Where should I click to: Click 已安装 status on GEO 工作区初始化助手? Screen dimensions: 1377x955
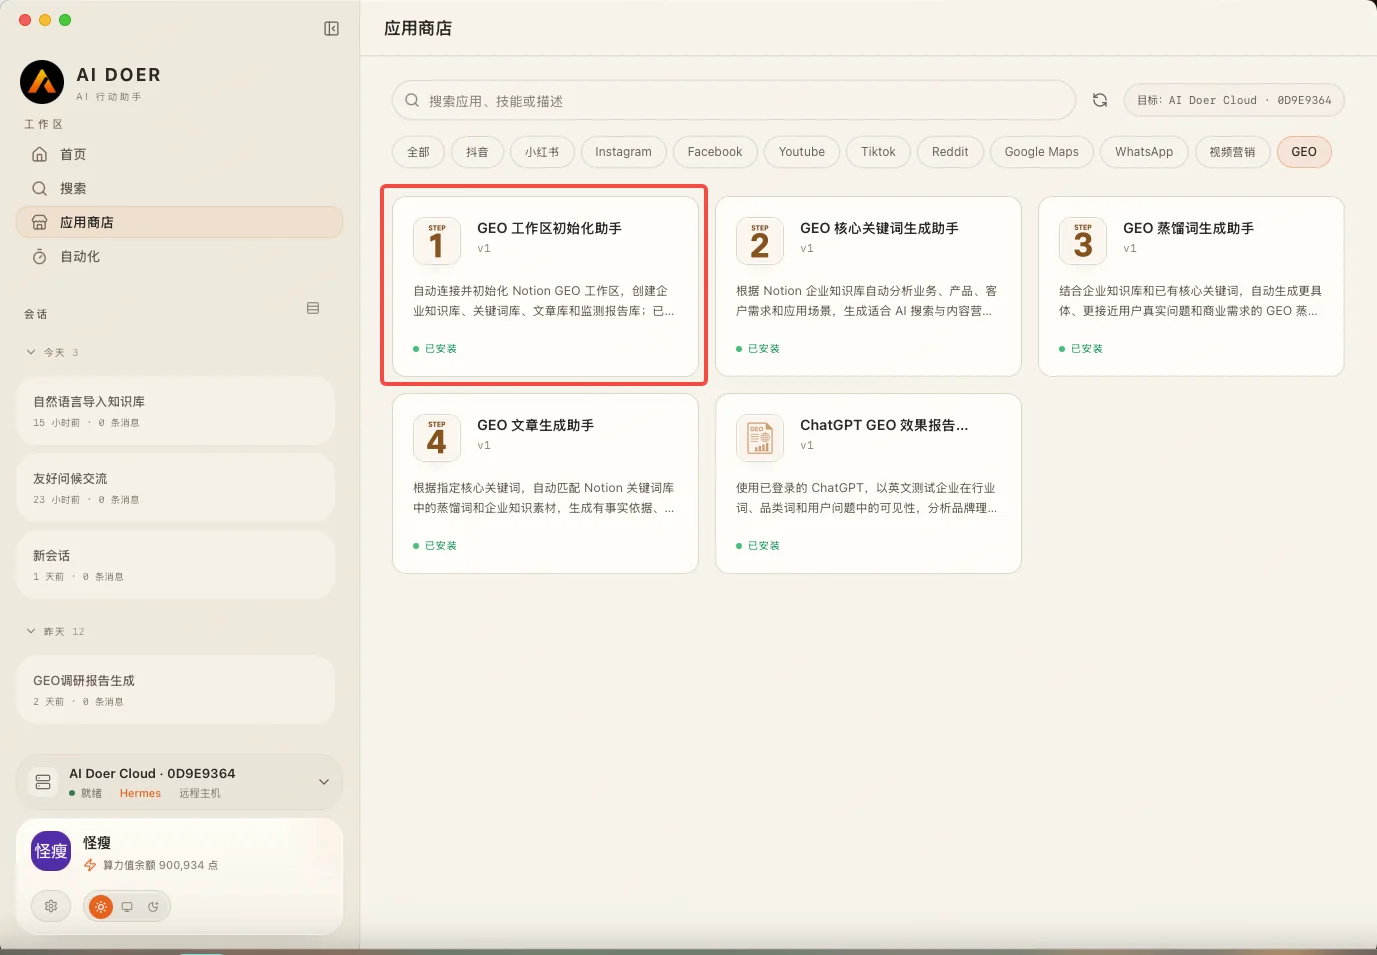[x=435, y=349]
